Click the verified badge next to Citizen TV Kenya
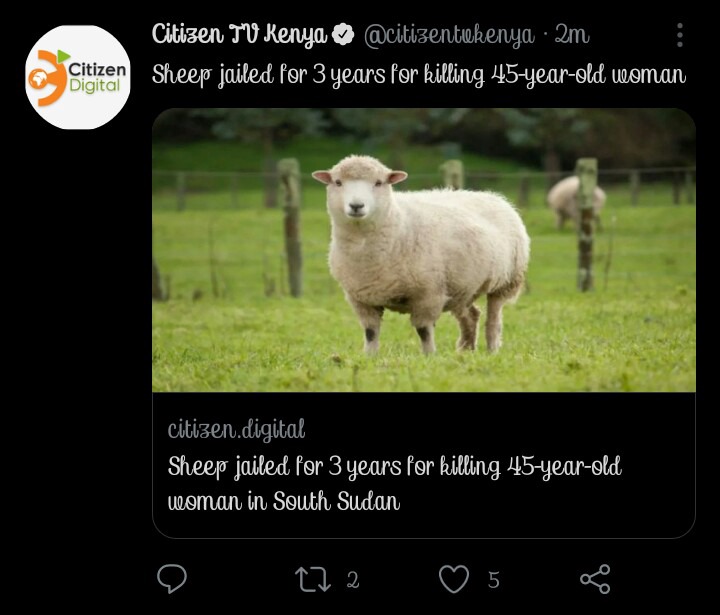 pos(343,34)
